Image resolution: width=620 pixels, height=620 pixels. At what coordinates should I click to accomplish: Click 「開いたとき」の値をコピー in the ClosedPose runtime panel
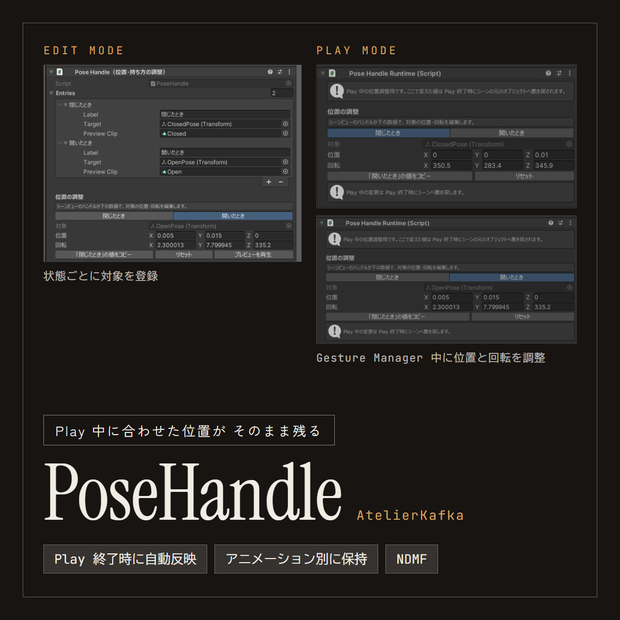click(x=400, y=176)
